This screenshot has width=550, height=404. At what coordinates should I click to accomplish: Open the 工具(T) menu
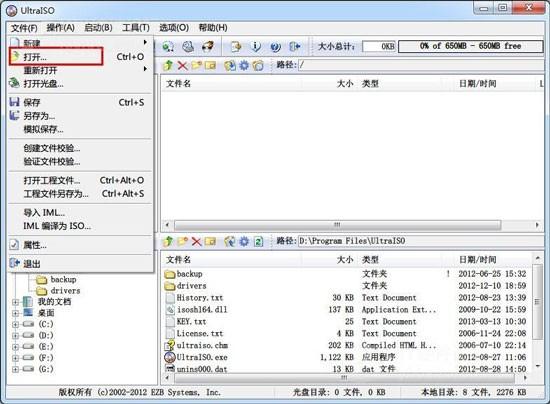(x=136, y=28)
